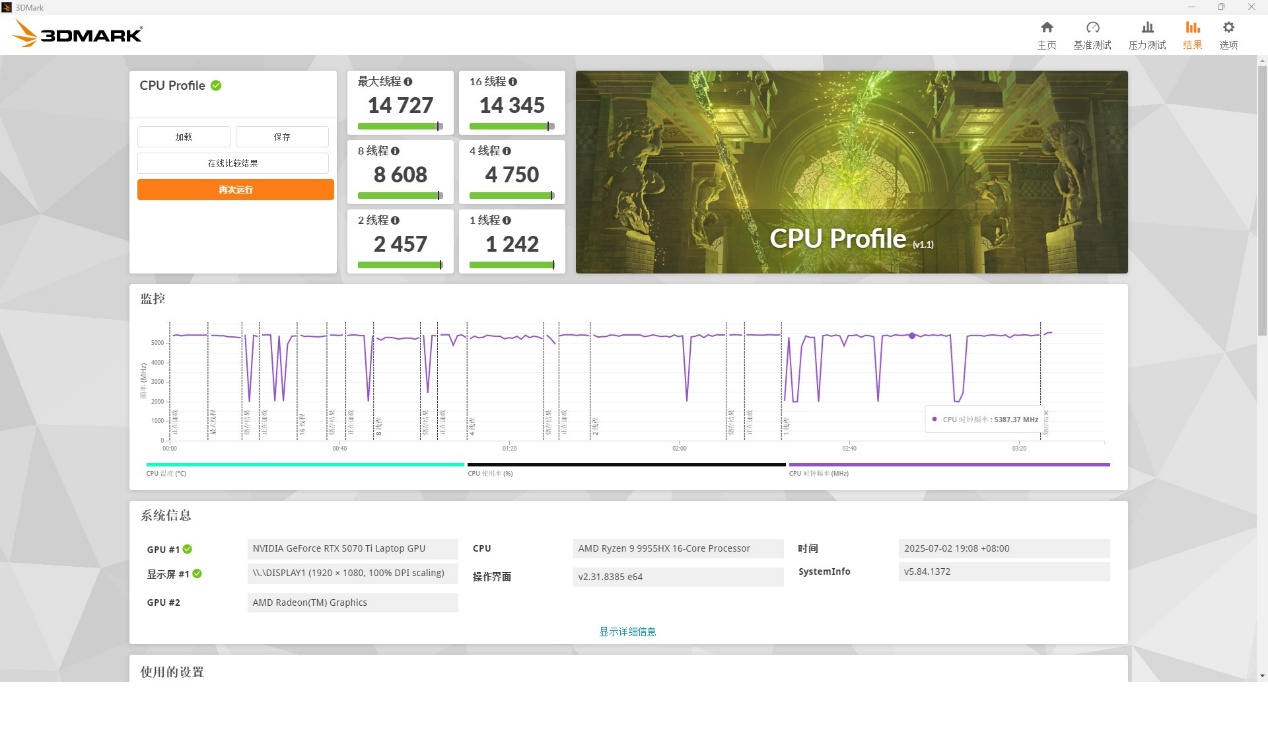Screen dimensions: 1268x732
Task: Toggle the CPU 时钟频率 (MHz) chart legend
Action: pos(949,468)
